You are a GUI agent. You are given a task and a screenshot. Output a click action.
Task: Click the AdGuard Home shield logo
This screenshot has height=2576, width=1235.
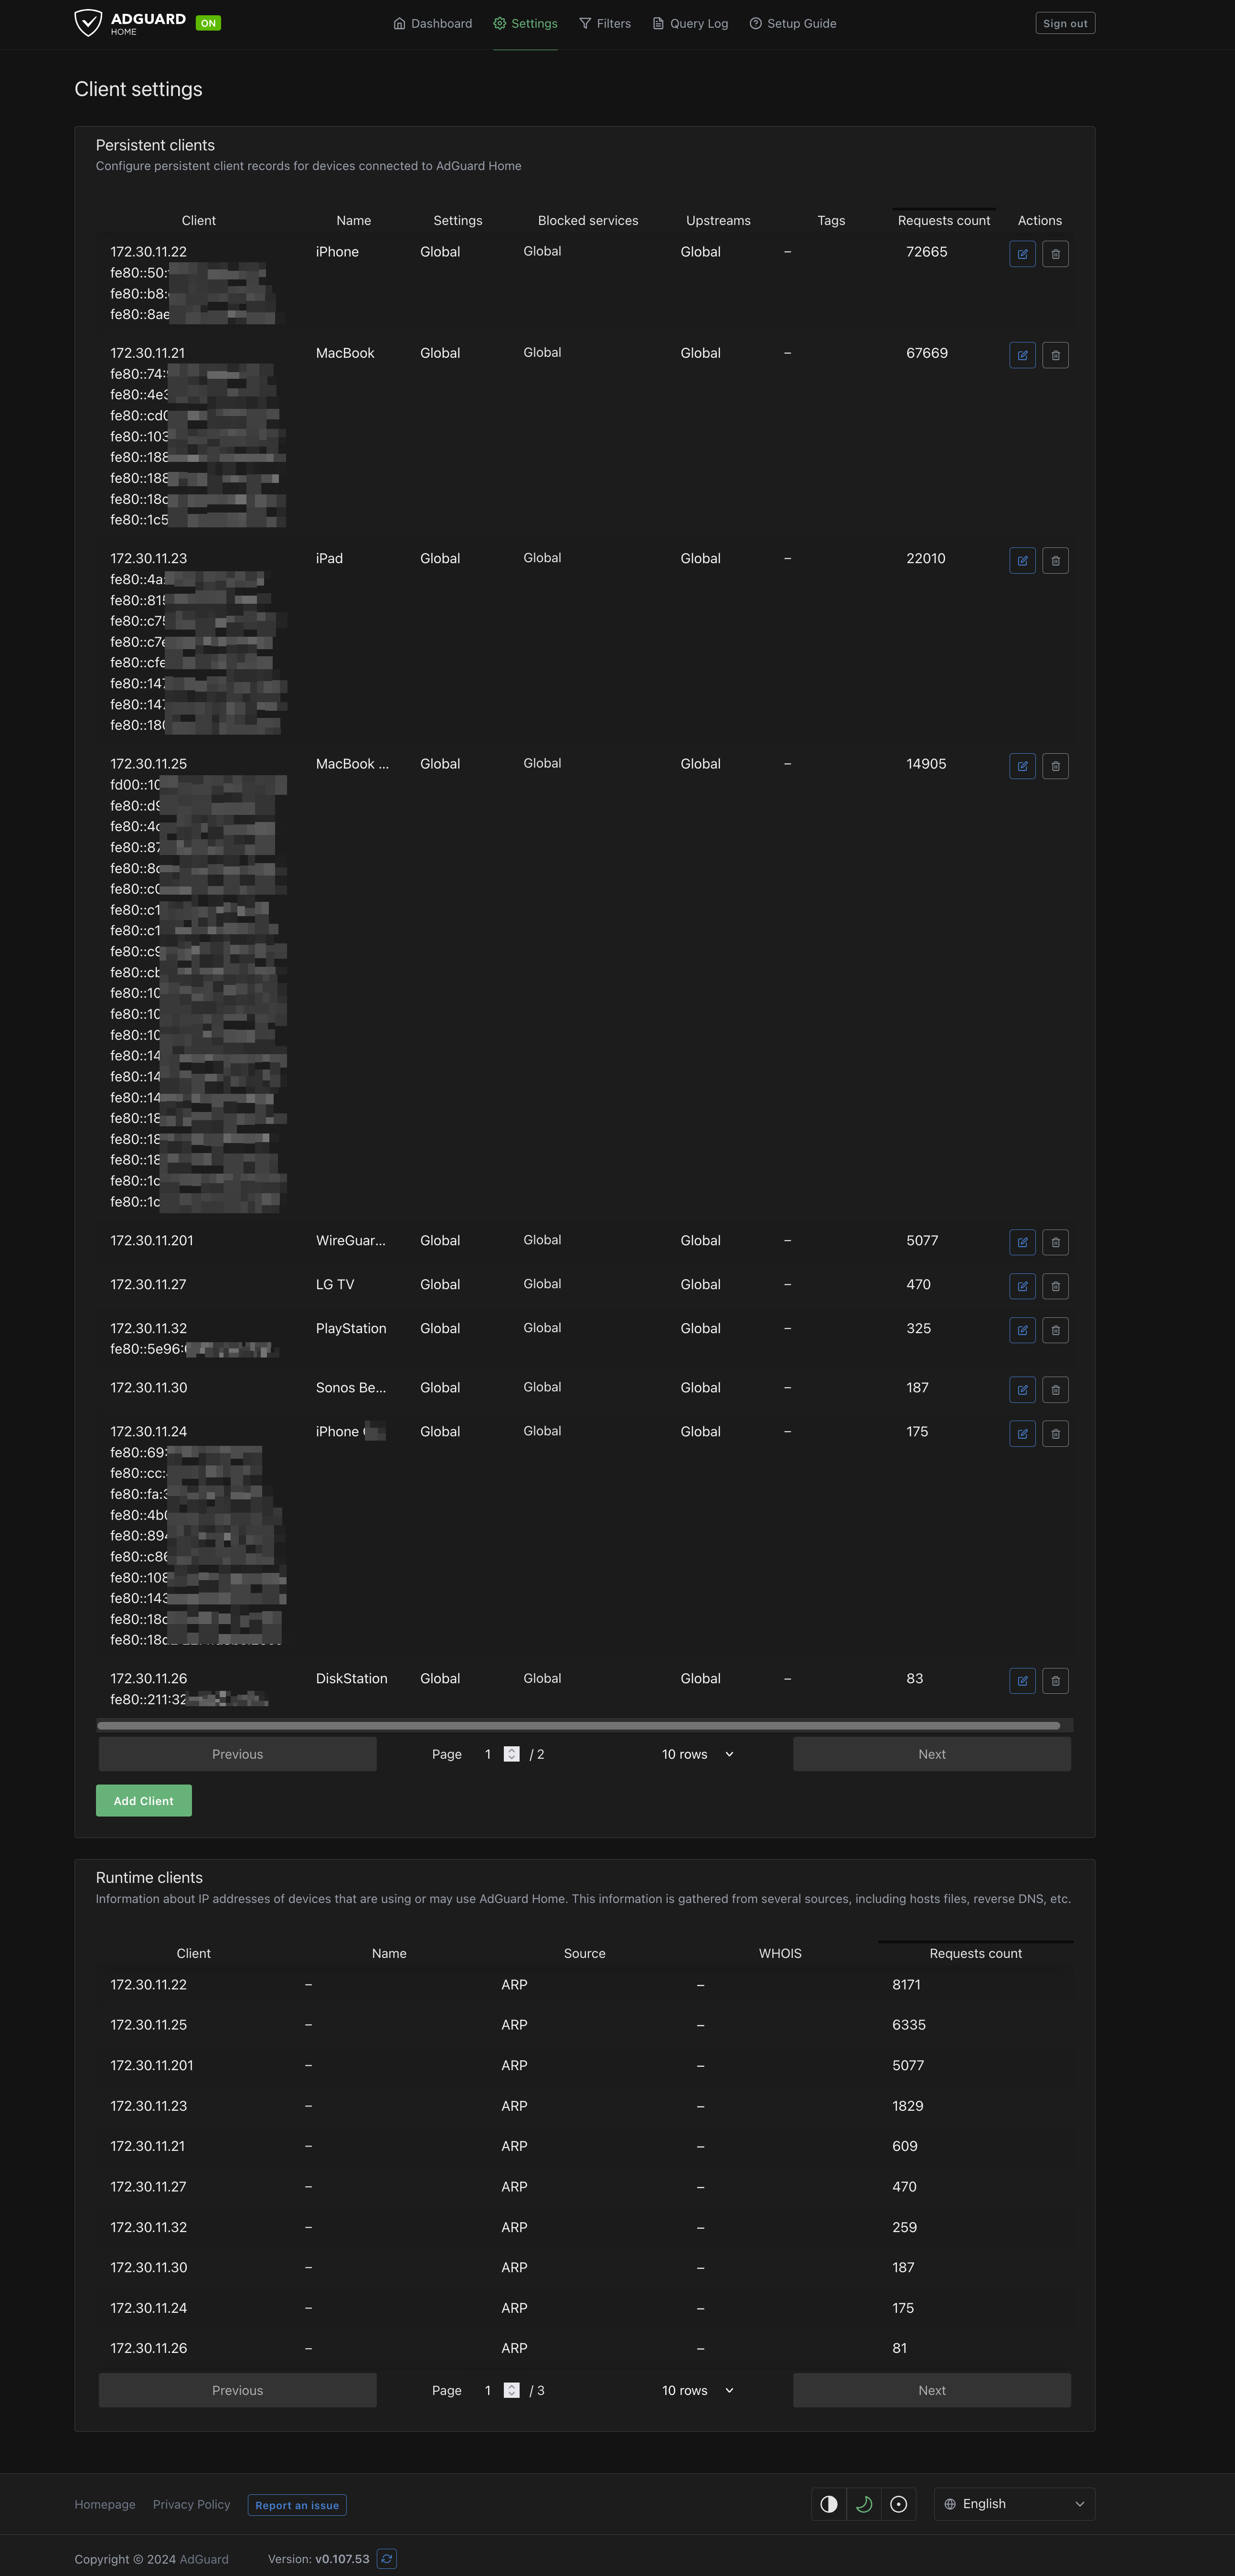point(88,22)
